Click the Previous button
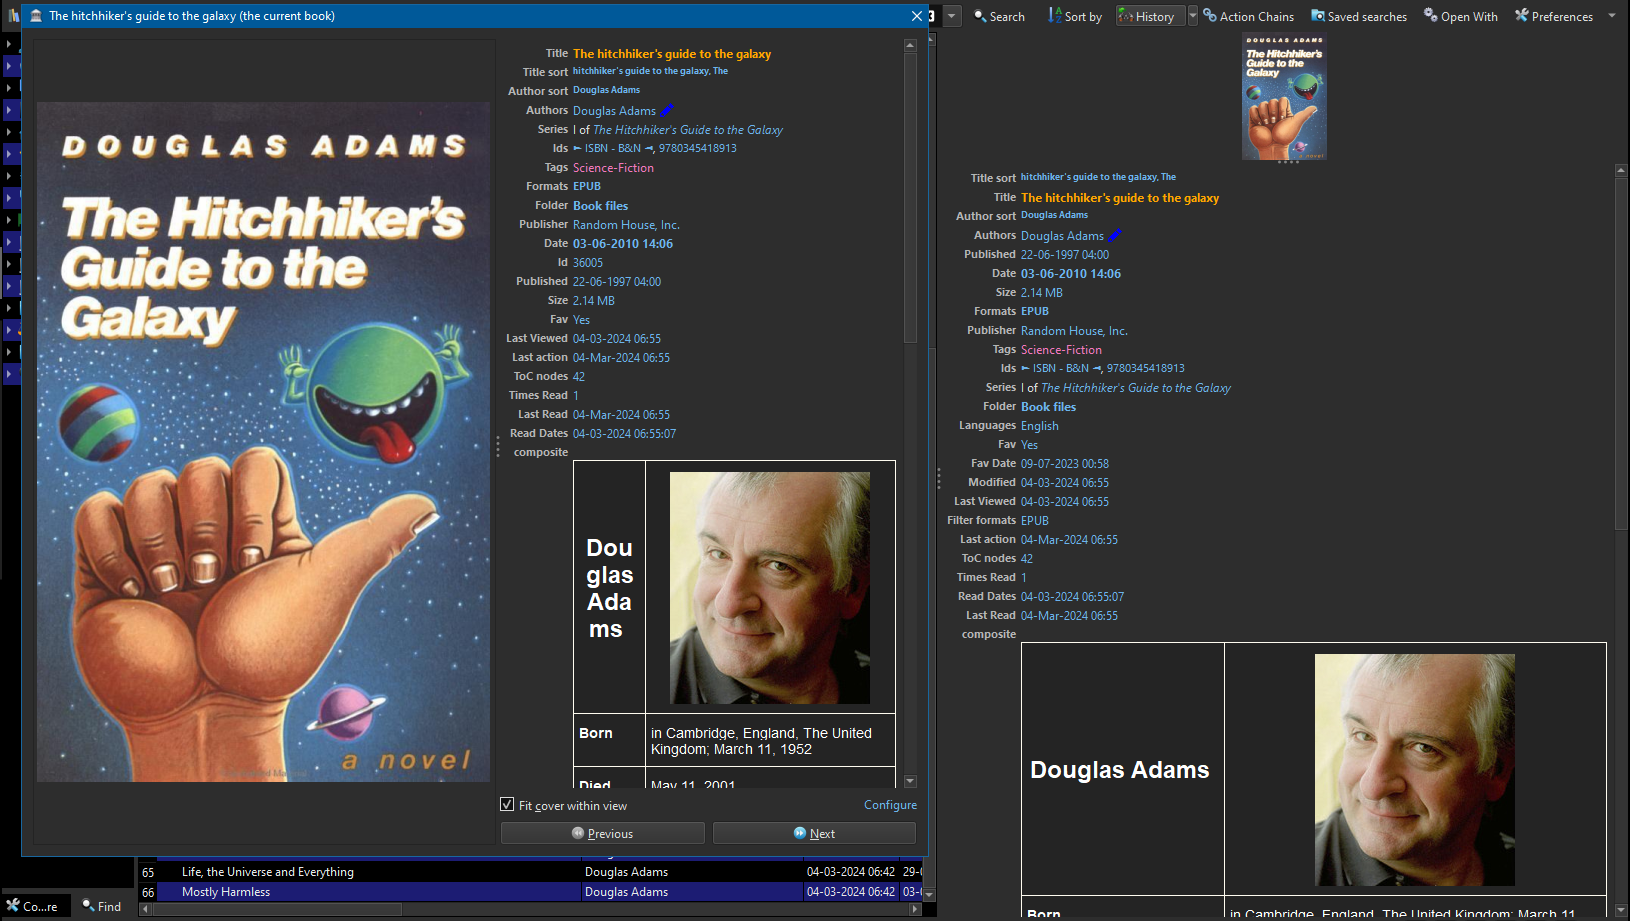This screenshot has height=921, width=1630. pos(603,833)
